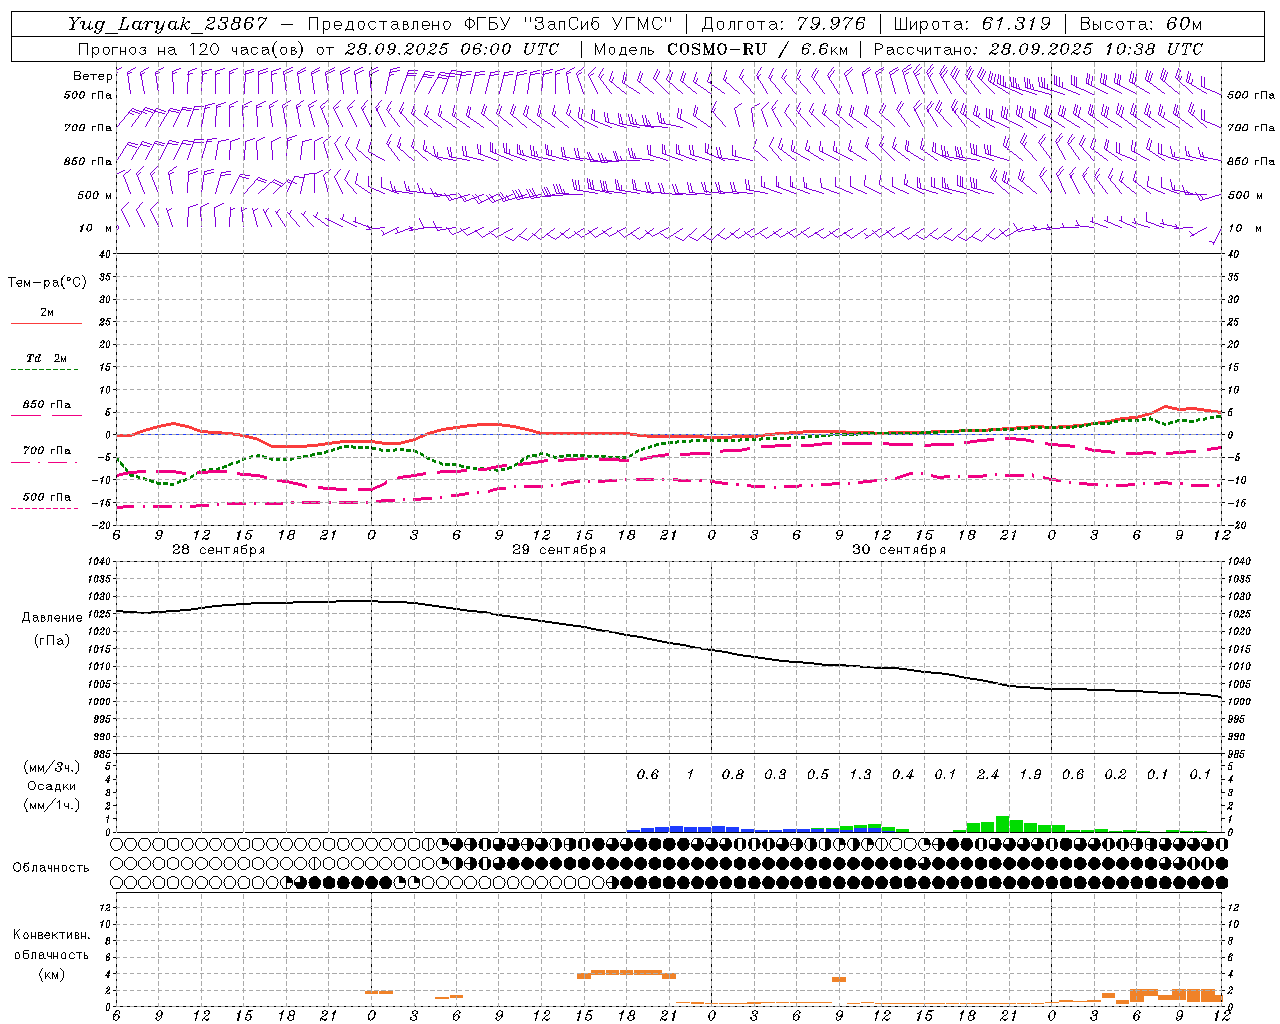
Task: Click the Тем-ра(°C) axis label
Action: click(x=47, y=283)
